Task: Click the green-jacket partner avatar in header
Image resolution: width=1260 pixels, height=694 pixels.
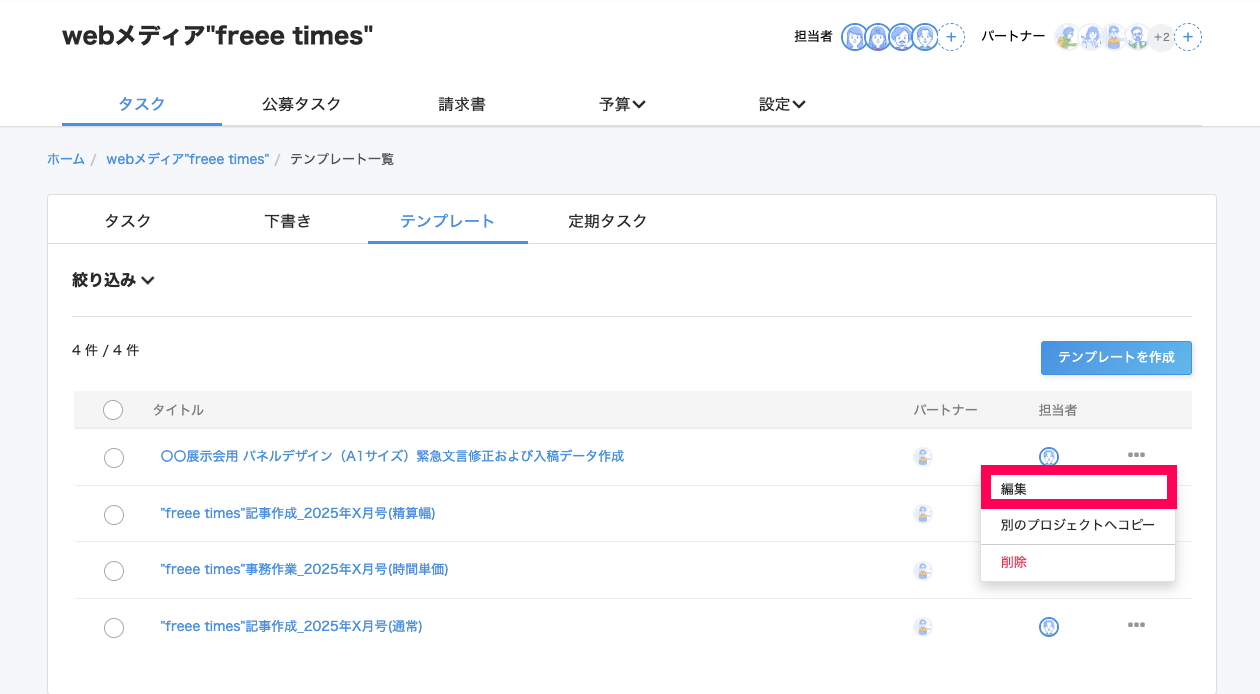Action: click(1067, 37)
